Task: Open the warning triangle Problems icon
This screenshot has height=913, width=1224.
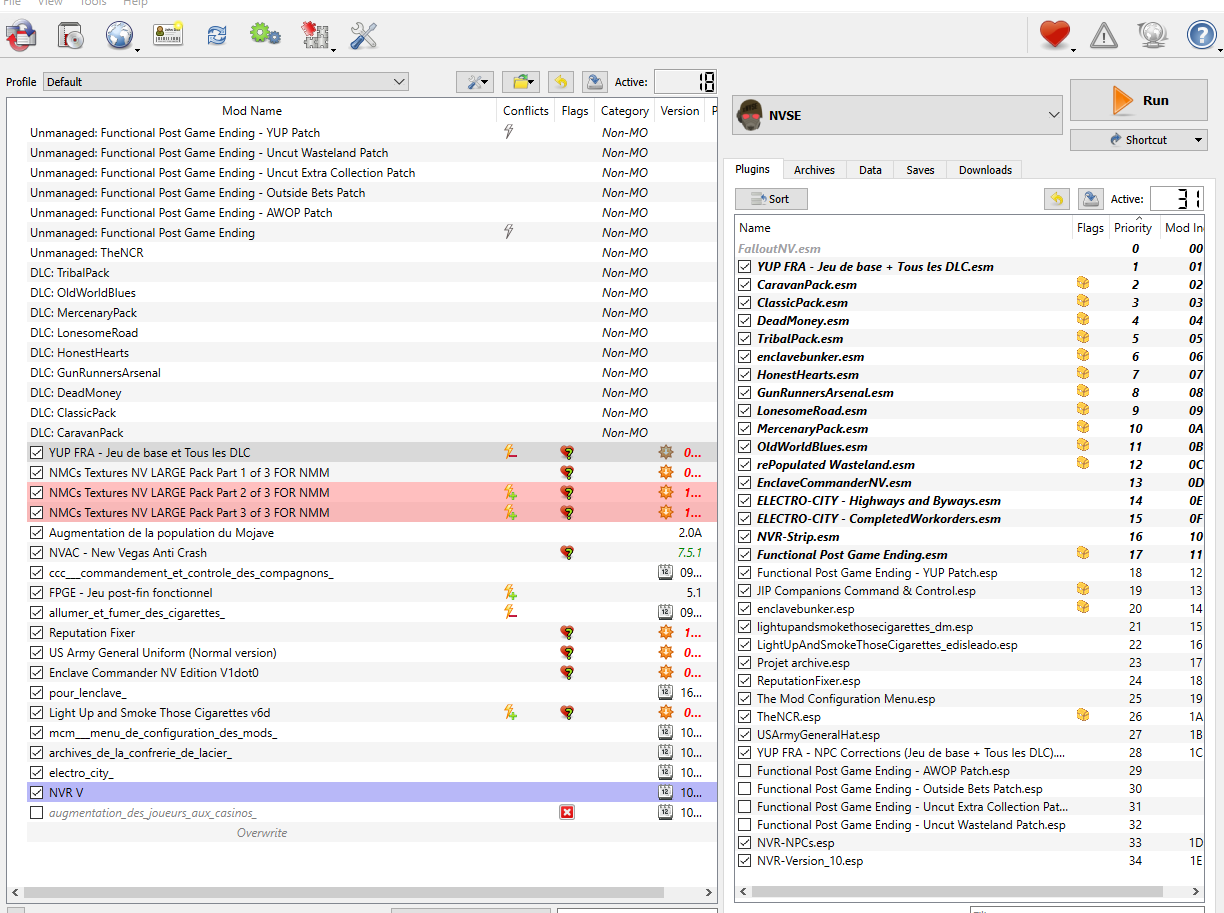Action: click(1104, 37)
